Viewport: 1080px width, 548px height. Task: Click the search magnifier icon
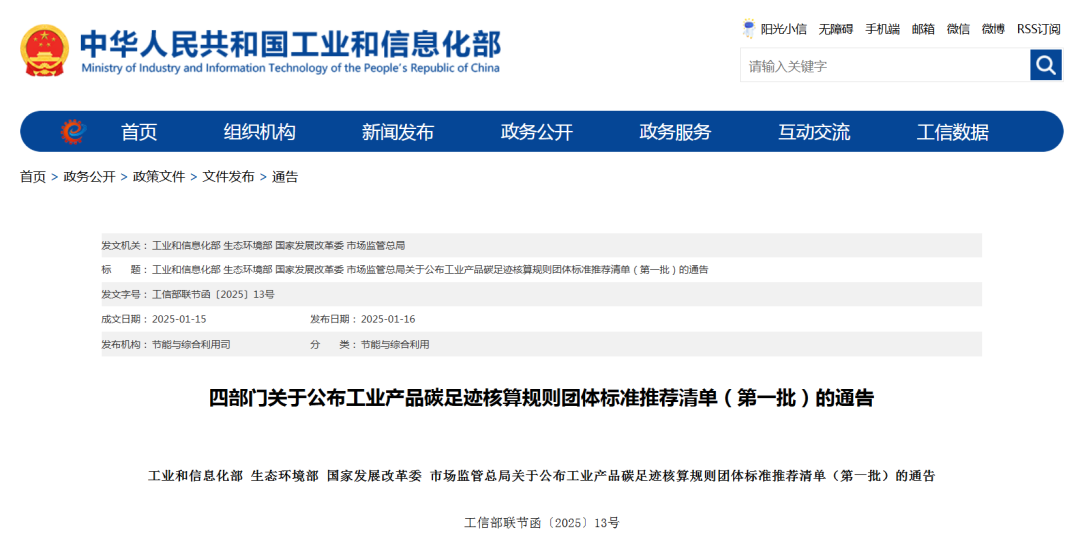pos(1045,66)
